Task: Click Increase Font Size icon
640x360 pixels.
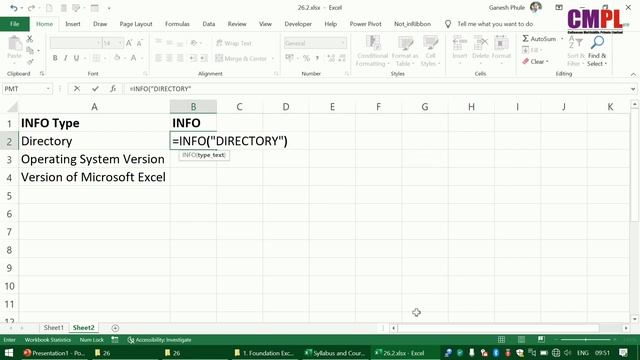Action: pyautogui.click(x=129, y=43)
